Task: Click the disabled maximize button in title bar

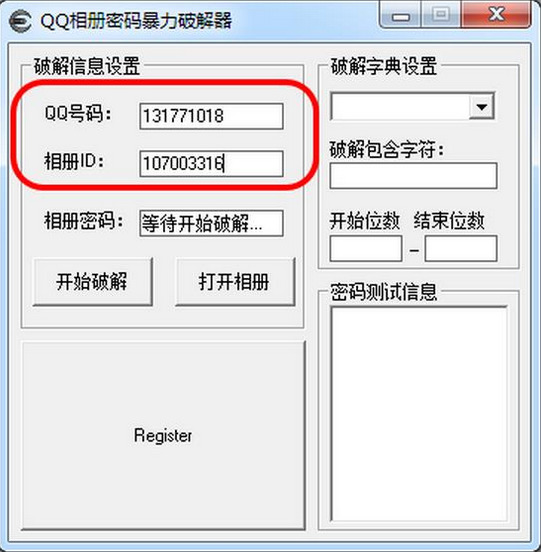Action: tap(441, 14)
